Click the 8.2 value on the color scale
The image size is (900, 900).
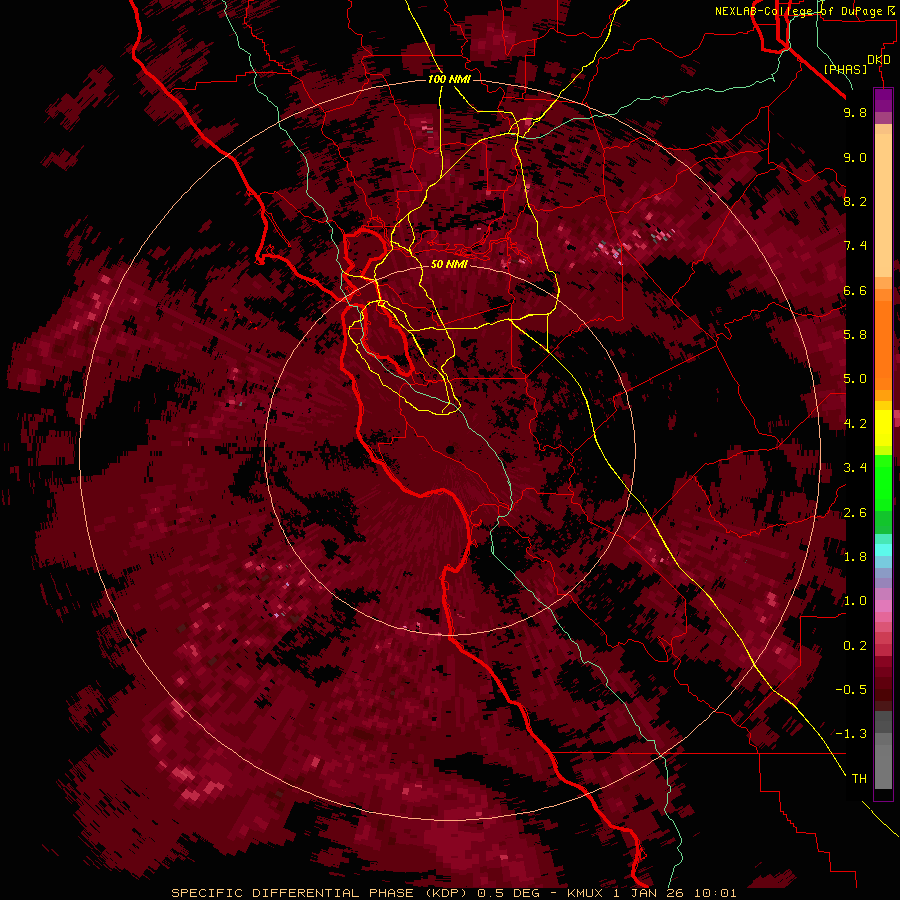click(855, 201)
